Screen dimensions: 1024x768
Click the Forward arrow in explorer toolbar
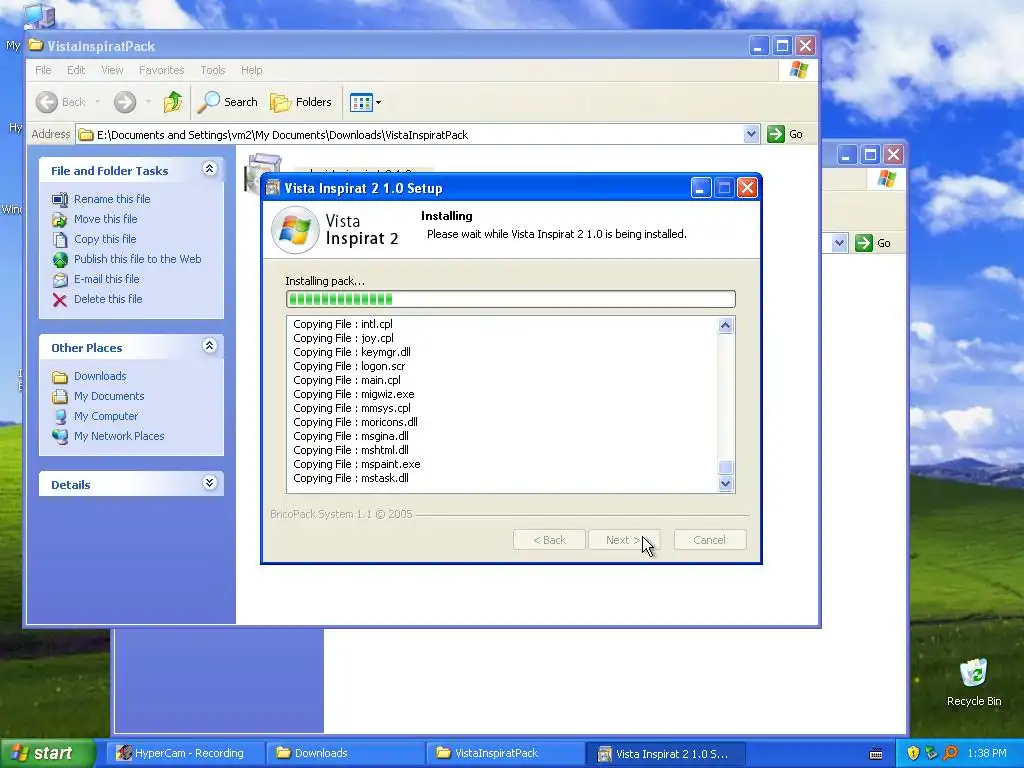click(125, 102)
